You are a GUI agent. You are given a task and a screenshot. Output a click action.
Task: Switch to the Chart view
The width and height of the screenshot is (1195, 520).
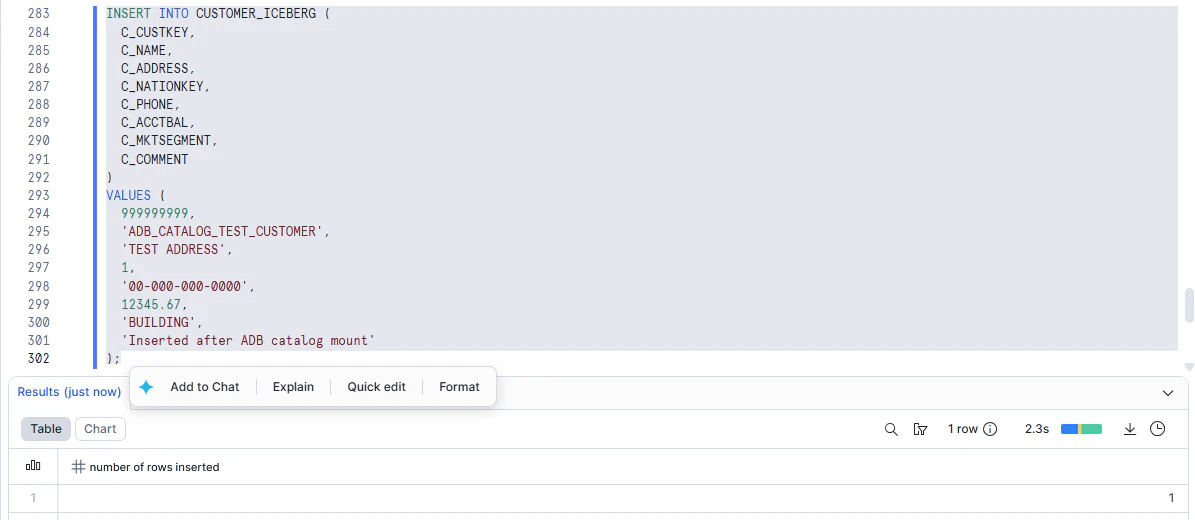tap(101, 429)
